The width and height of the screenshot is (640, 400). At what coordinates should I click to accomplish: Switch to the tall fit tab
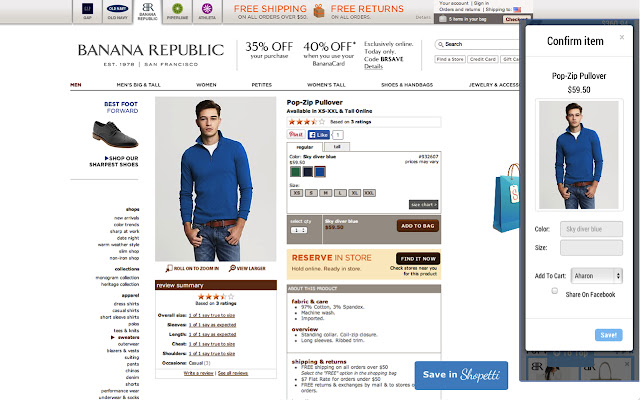coord(337,147)
